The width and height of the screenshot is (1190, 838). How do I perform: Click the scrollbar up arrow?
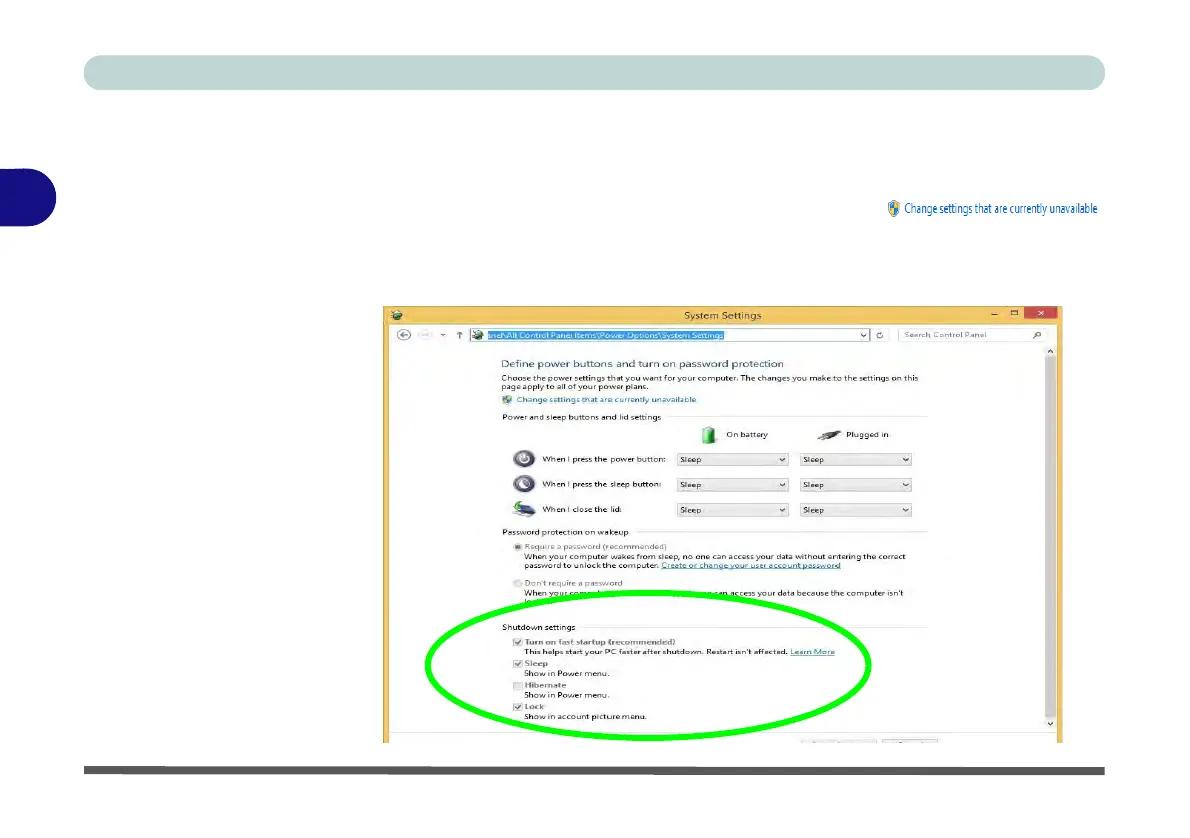coord(1050,351)
